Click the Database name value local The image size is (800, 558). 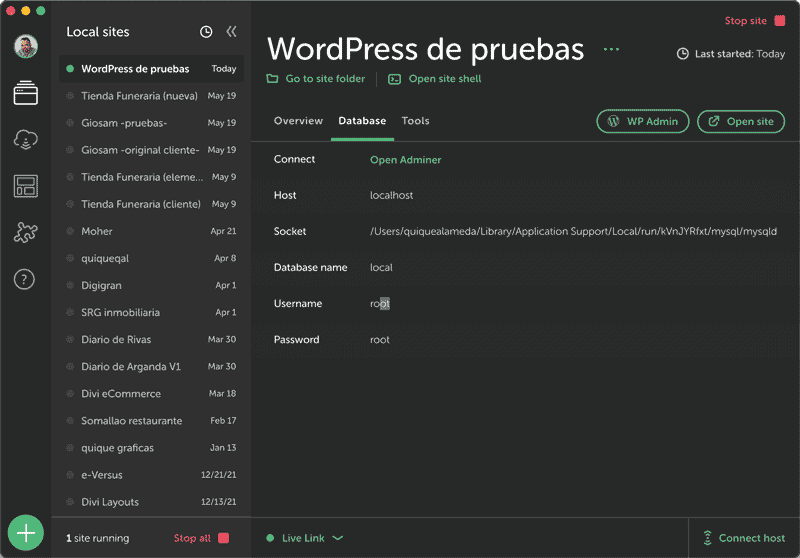(381, 268)
